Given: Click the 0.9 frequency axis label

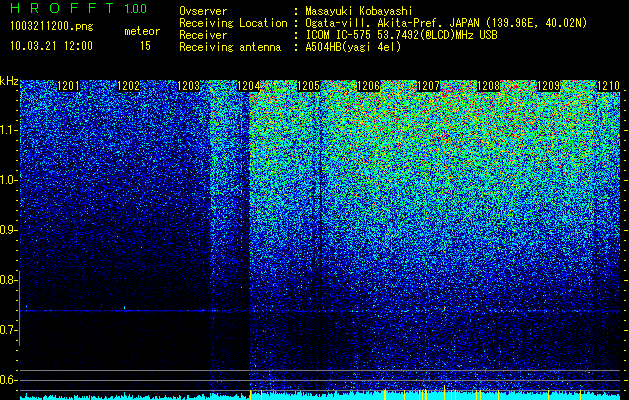Looking at the screenshot, I should point(8,230).
